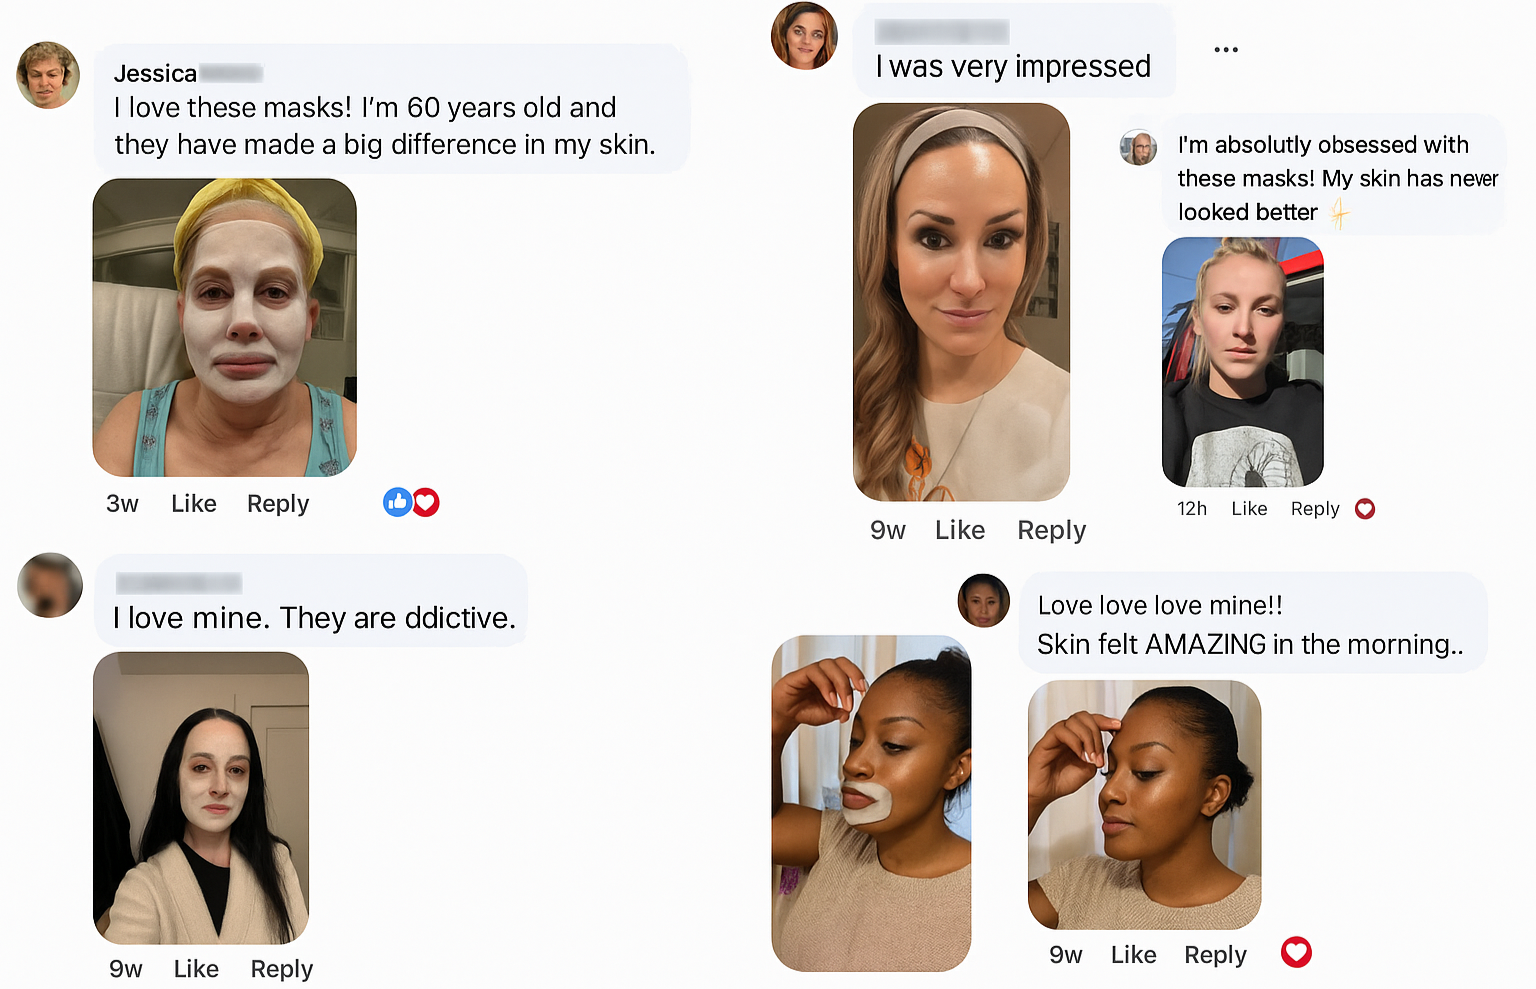This screenshot has width=1536, height=989.
Task: Like the "I love mine" comment
Action: pyautogui.click(x=196, y=969)
